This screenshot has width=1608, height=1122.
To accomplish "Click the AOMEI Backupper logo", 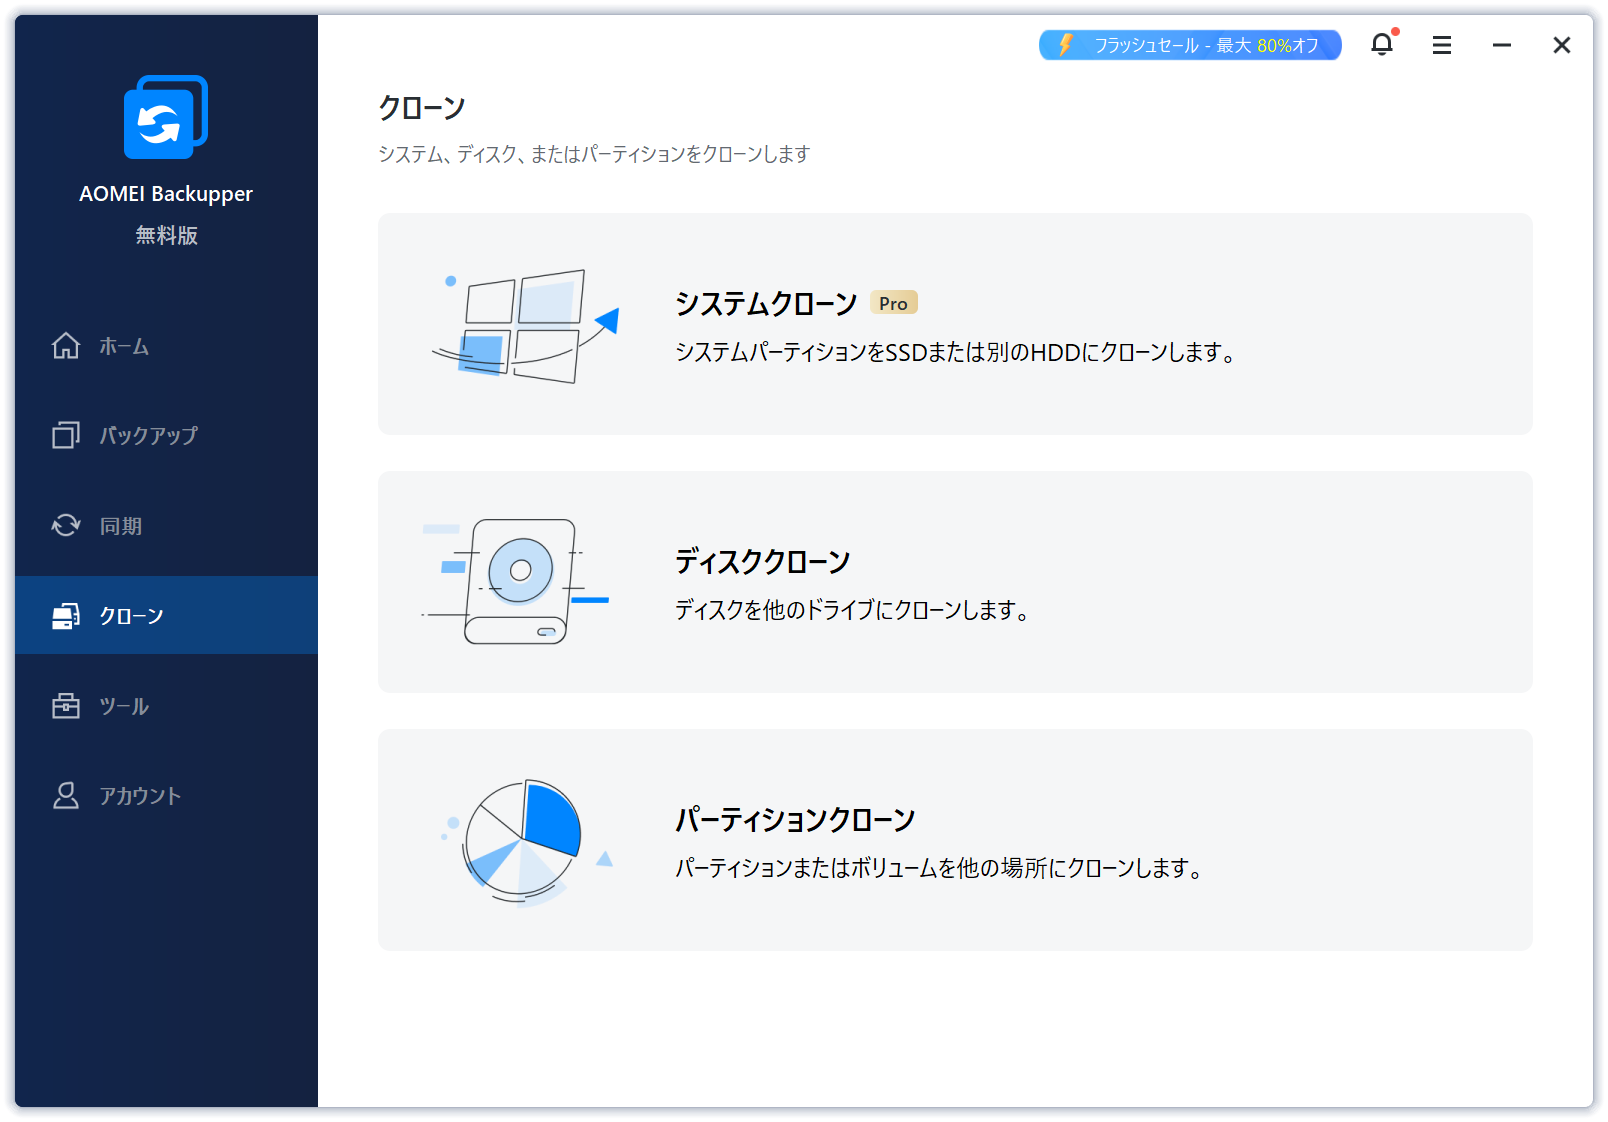I will point(165,117).
